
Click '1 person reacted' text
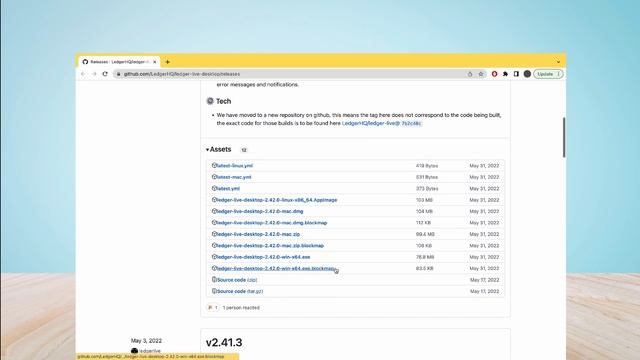241,308
